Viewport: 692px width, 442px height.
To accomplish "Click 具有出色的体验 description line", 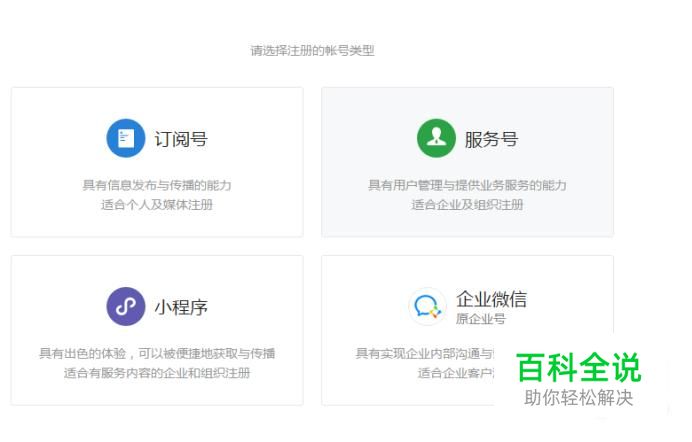I will pos(157,353).
